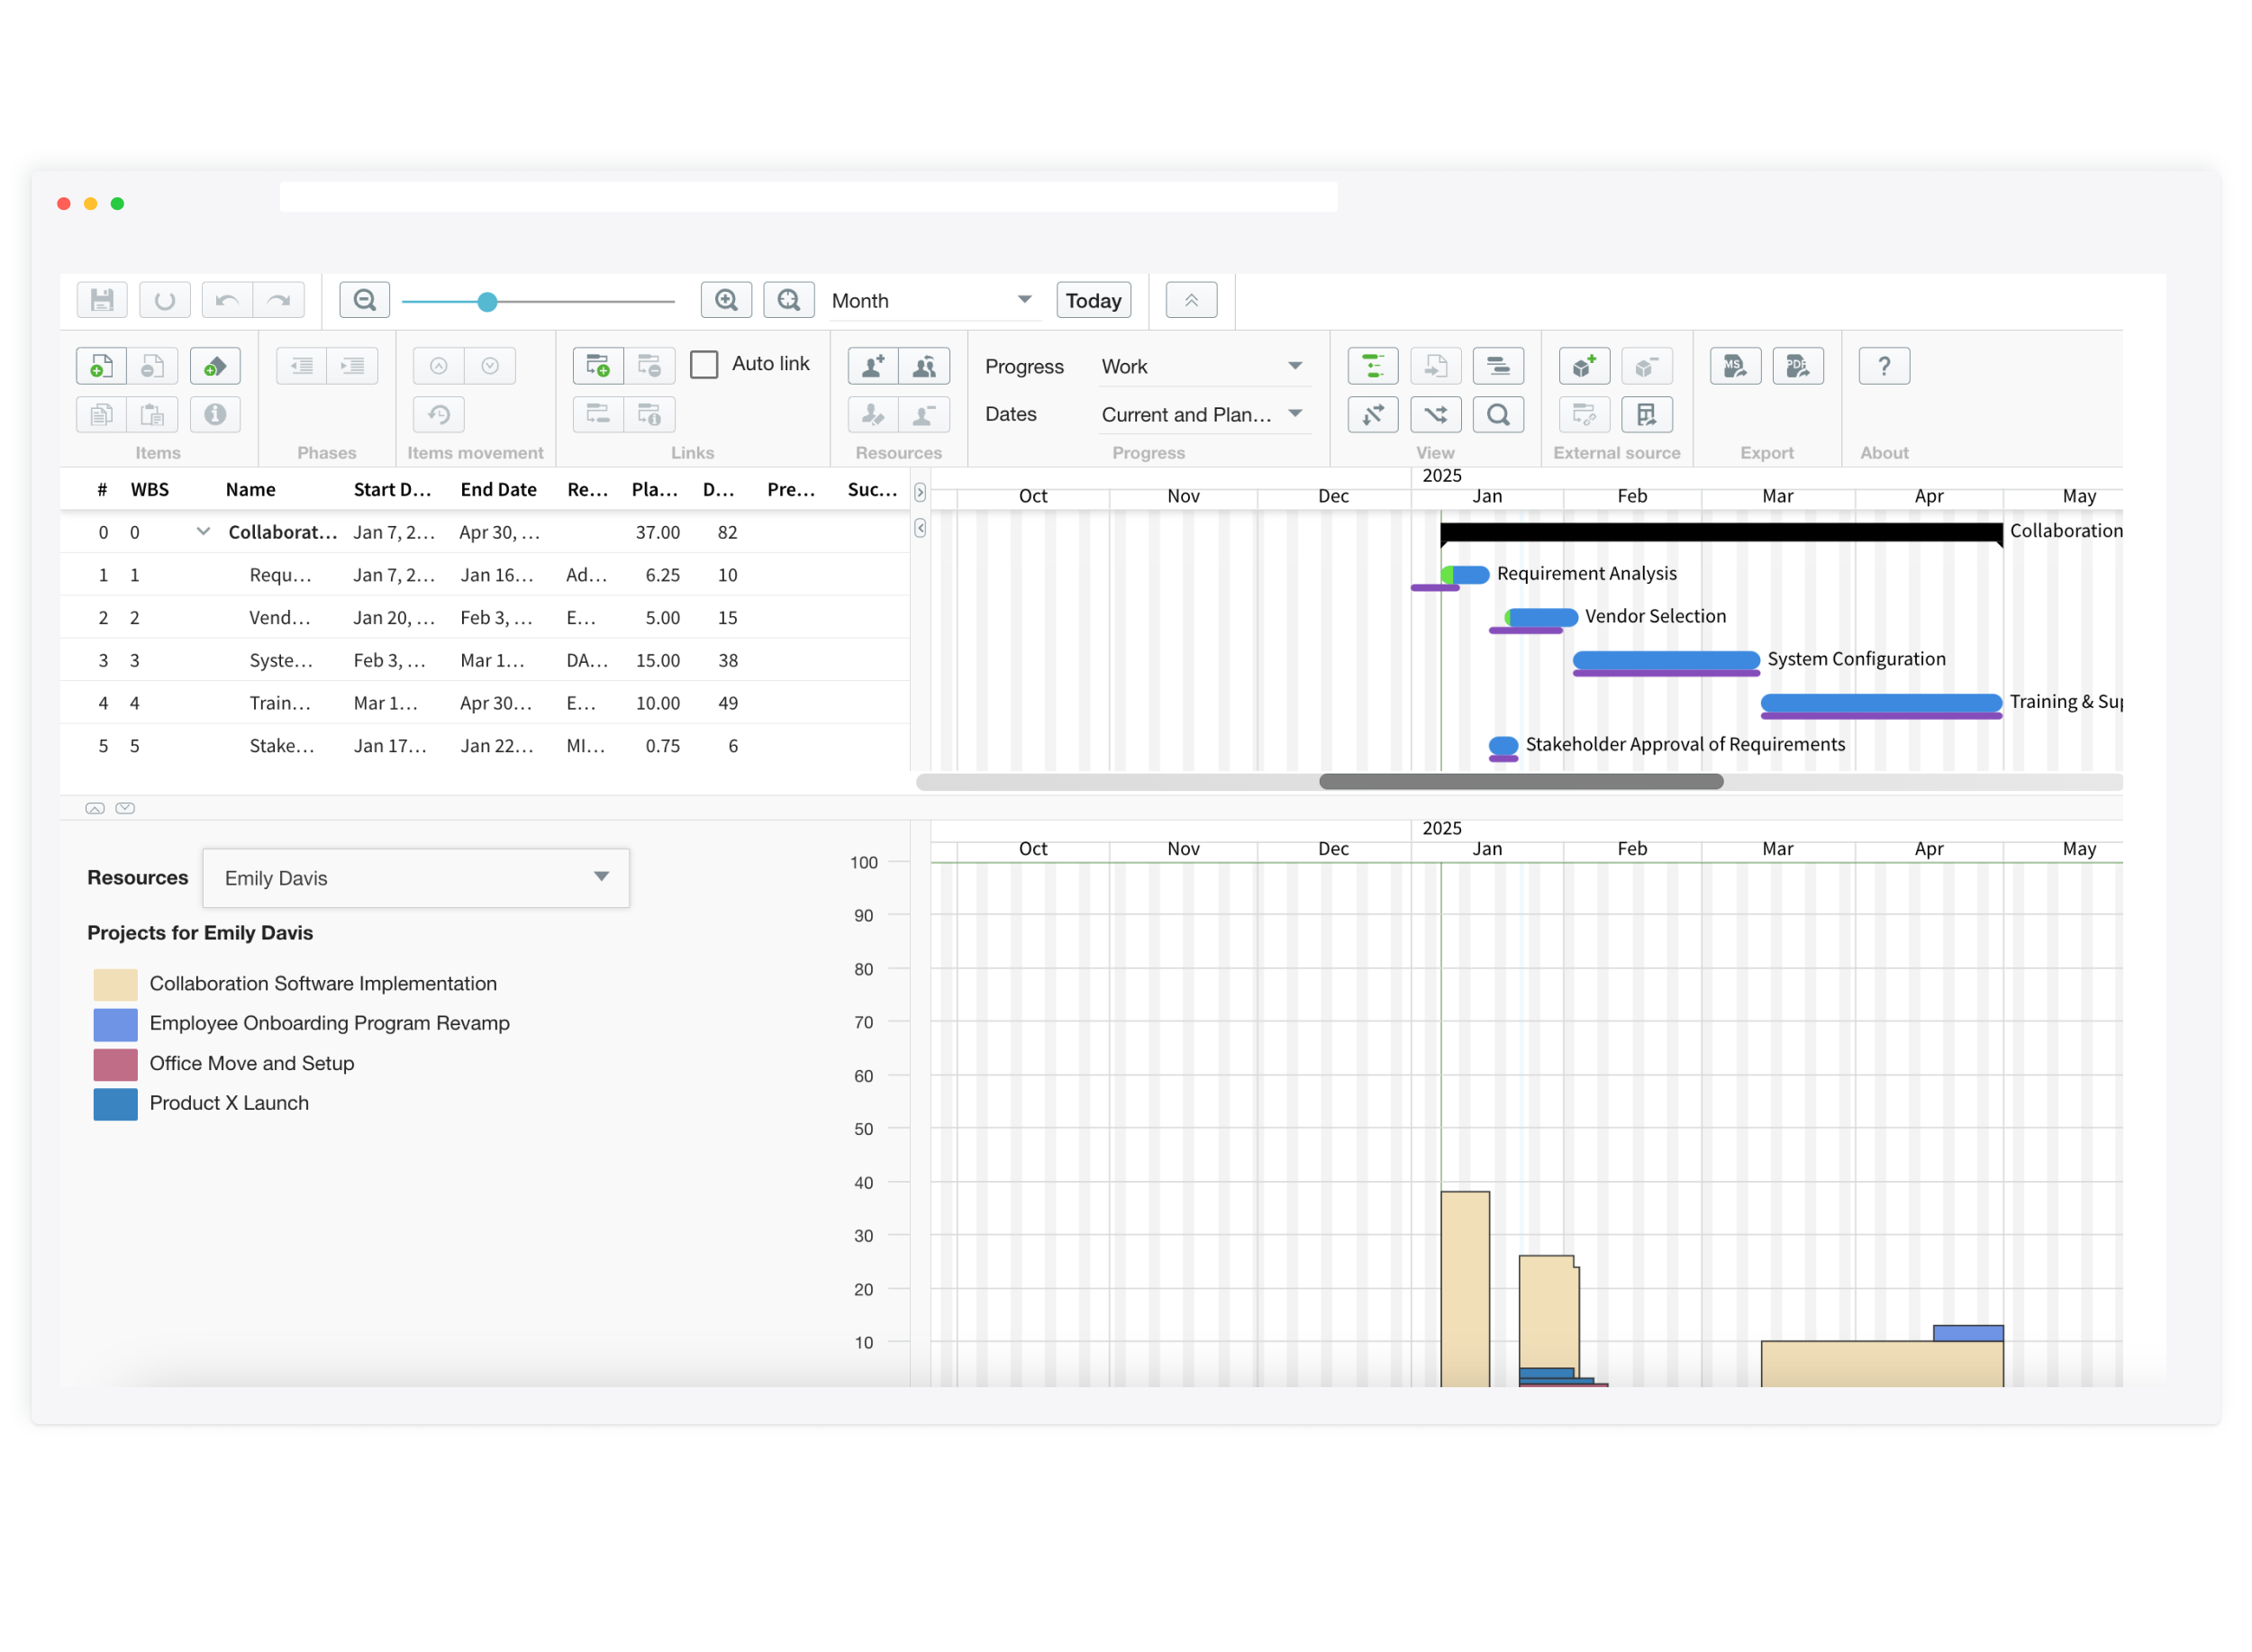Click the add new item icon
This screenshot has height=1652, width=2252.
pyautogui.click(x=101, y=366)
